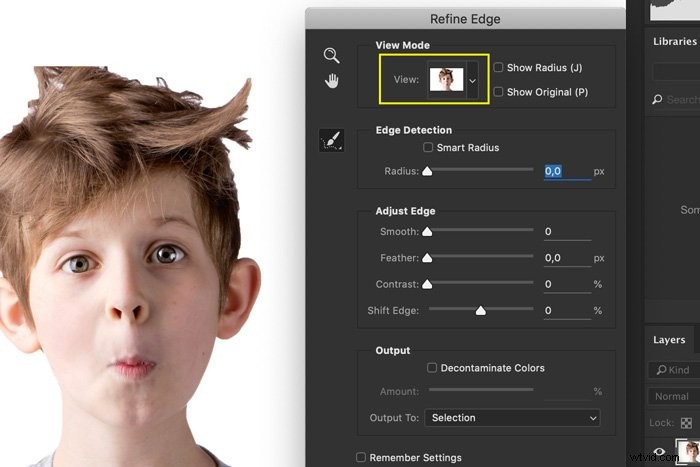Click the Feather value field
The image size is (700, 467).
(x=567, y=258)
